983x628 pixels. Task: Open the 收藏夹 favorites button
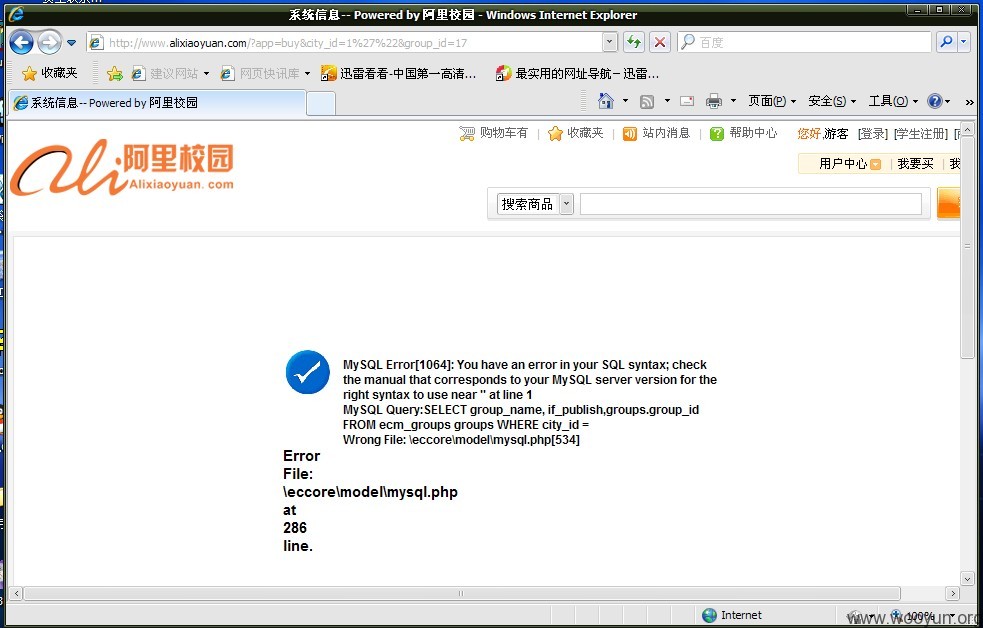(x=50, y=73)
